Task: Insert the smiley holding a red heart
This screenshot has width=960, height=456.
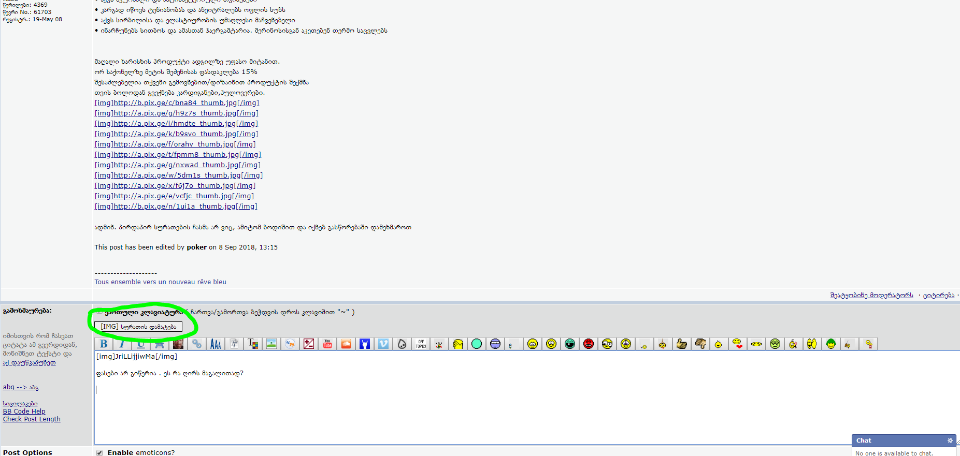Action: [738, 344]
